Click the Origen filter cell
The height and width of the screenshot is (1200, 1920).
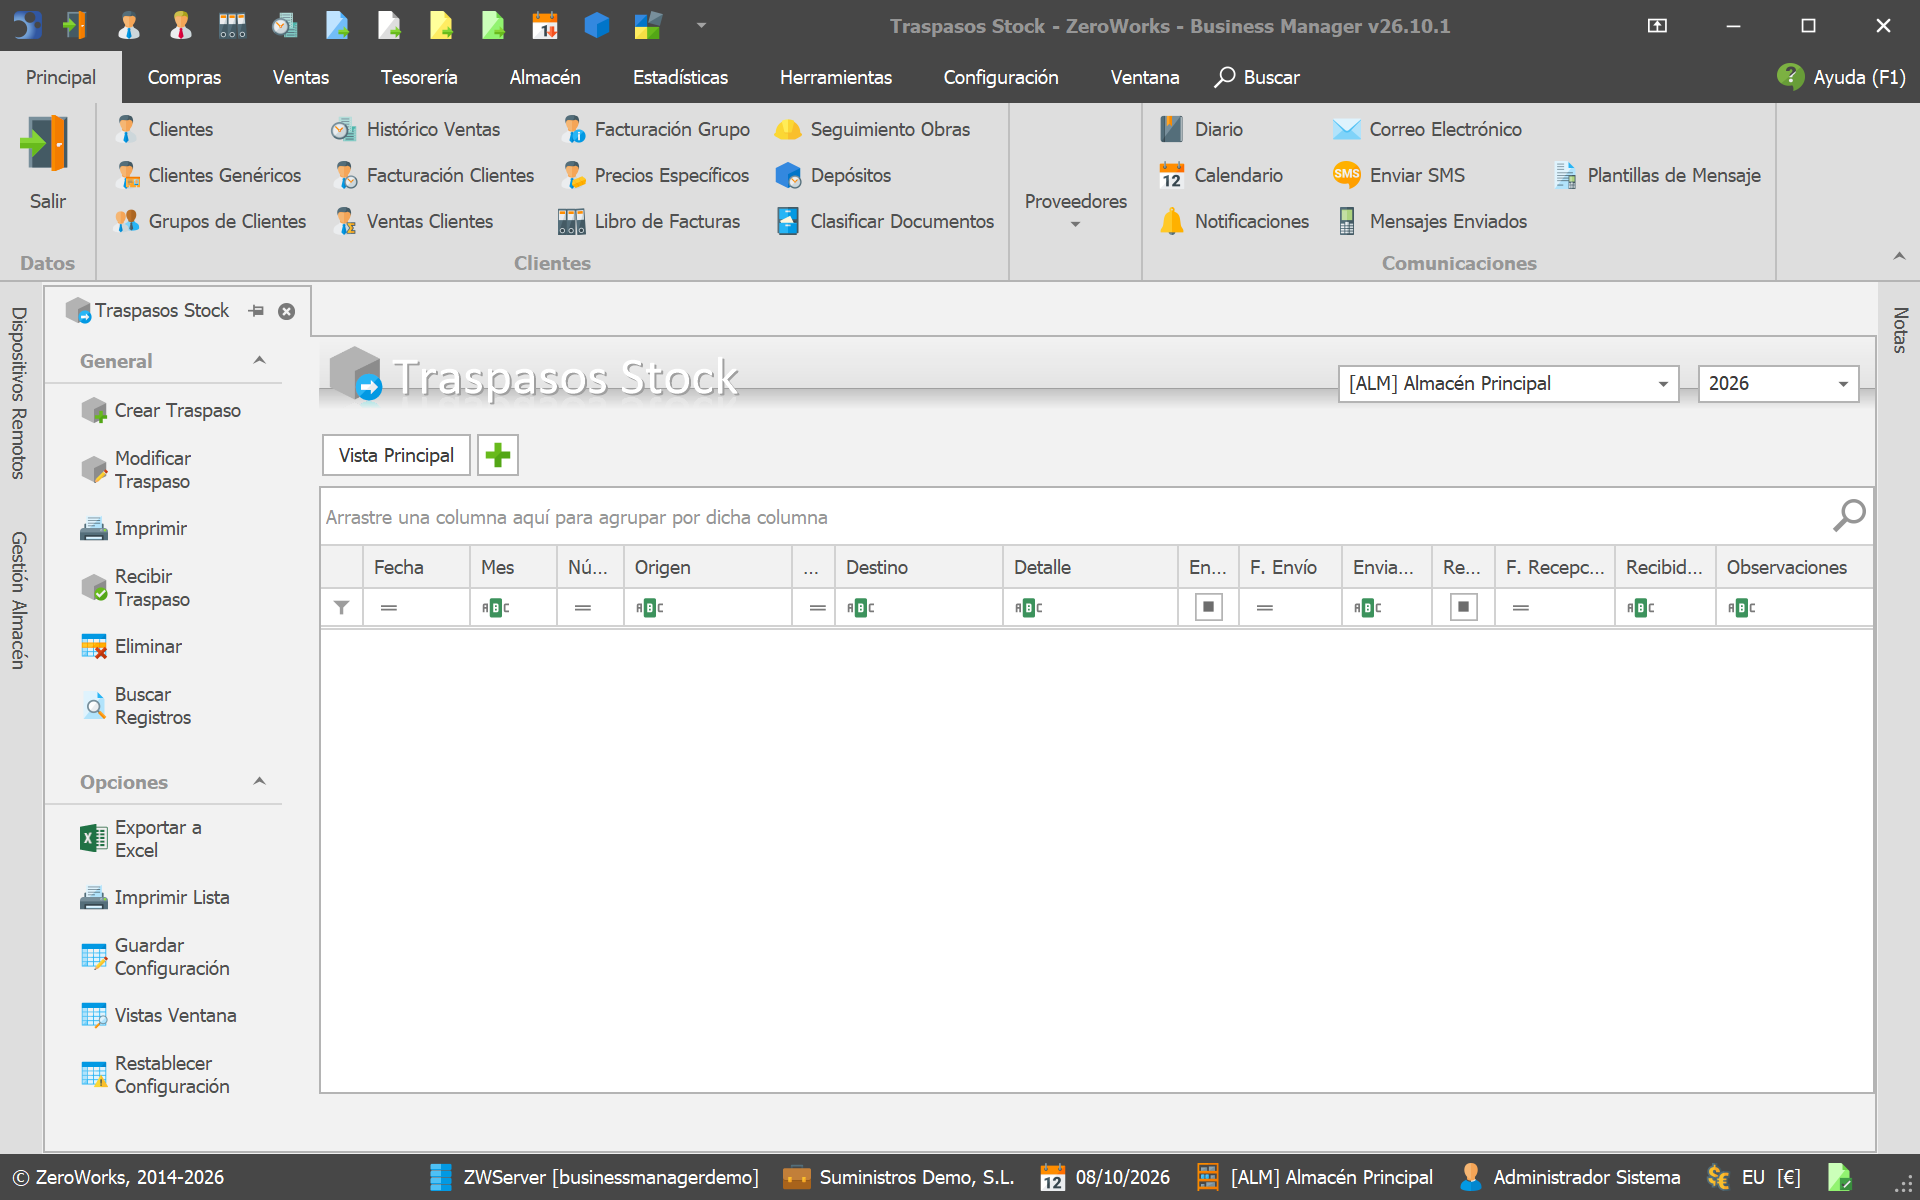tap(708, 607)
